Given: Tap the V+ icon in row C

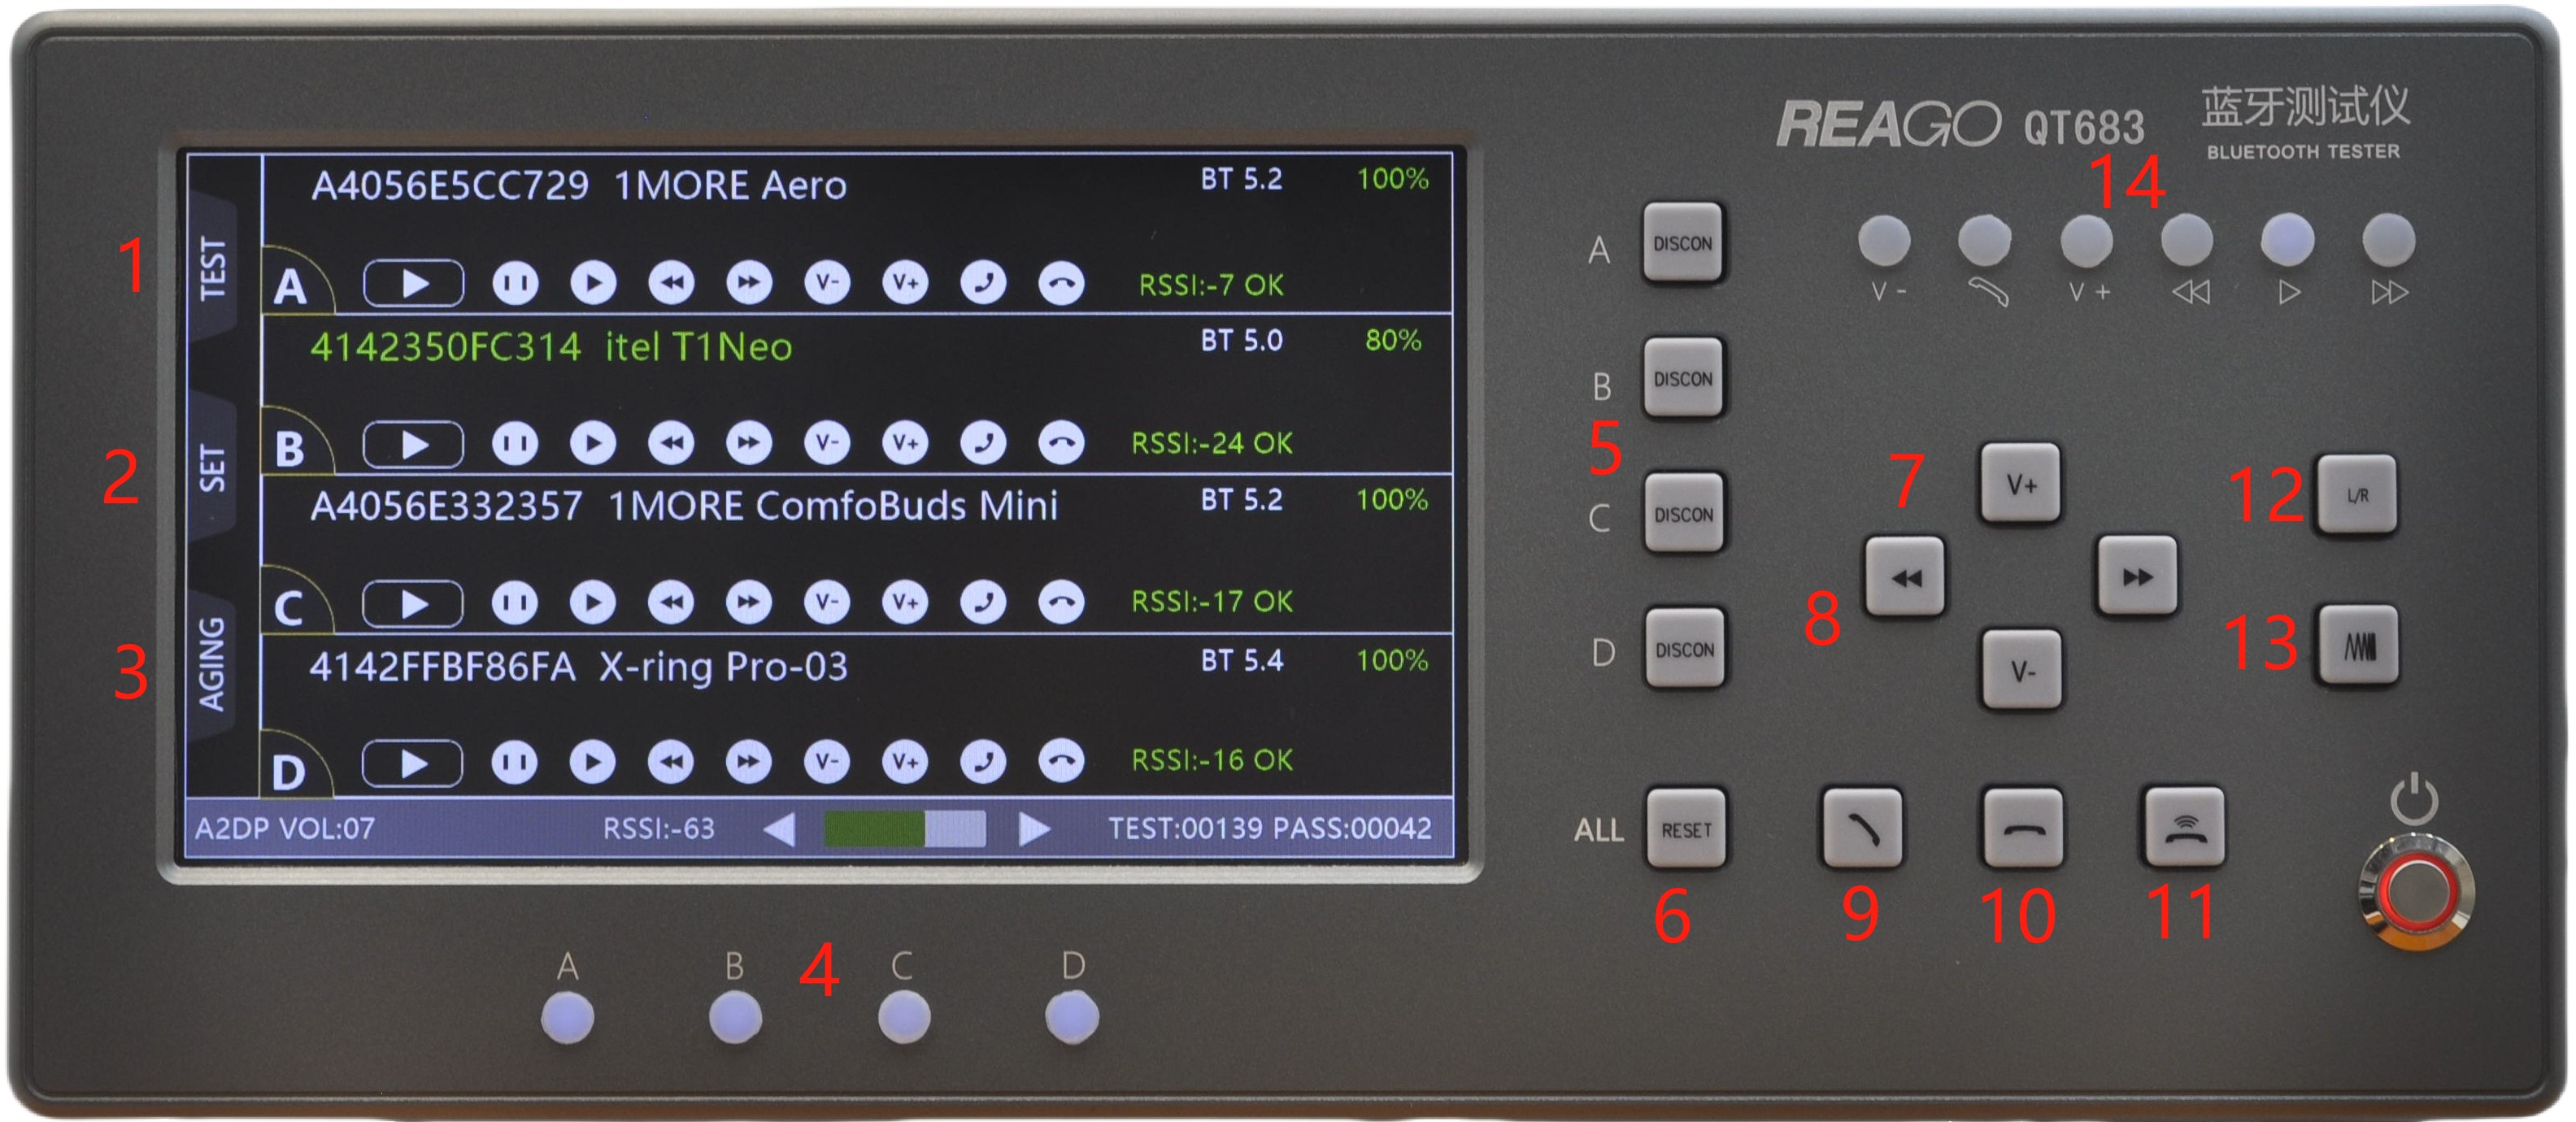Looking at the screenshot, I should (x=905, y=602).
